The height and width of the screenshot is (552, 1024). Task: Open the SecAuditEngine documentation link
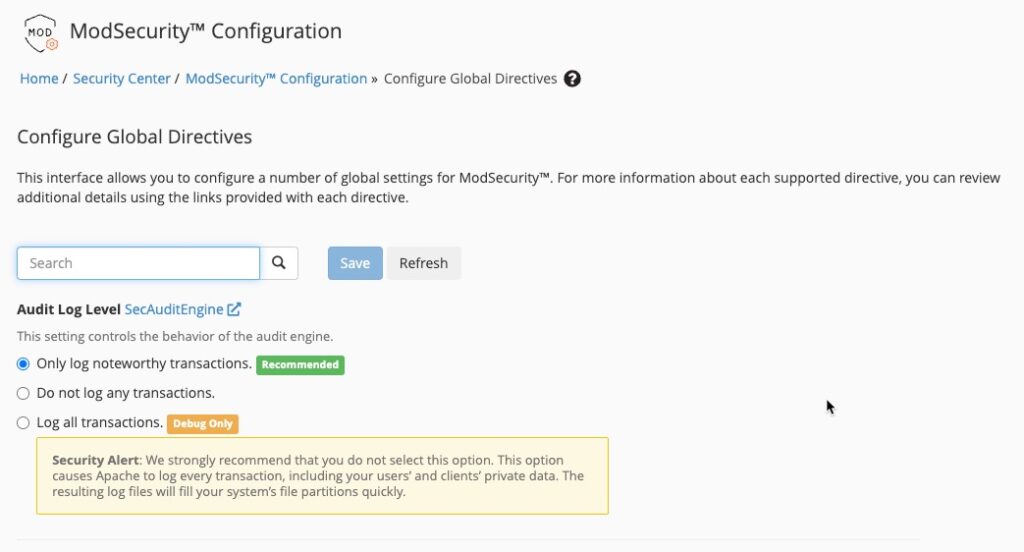point(174,310)
